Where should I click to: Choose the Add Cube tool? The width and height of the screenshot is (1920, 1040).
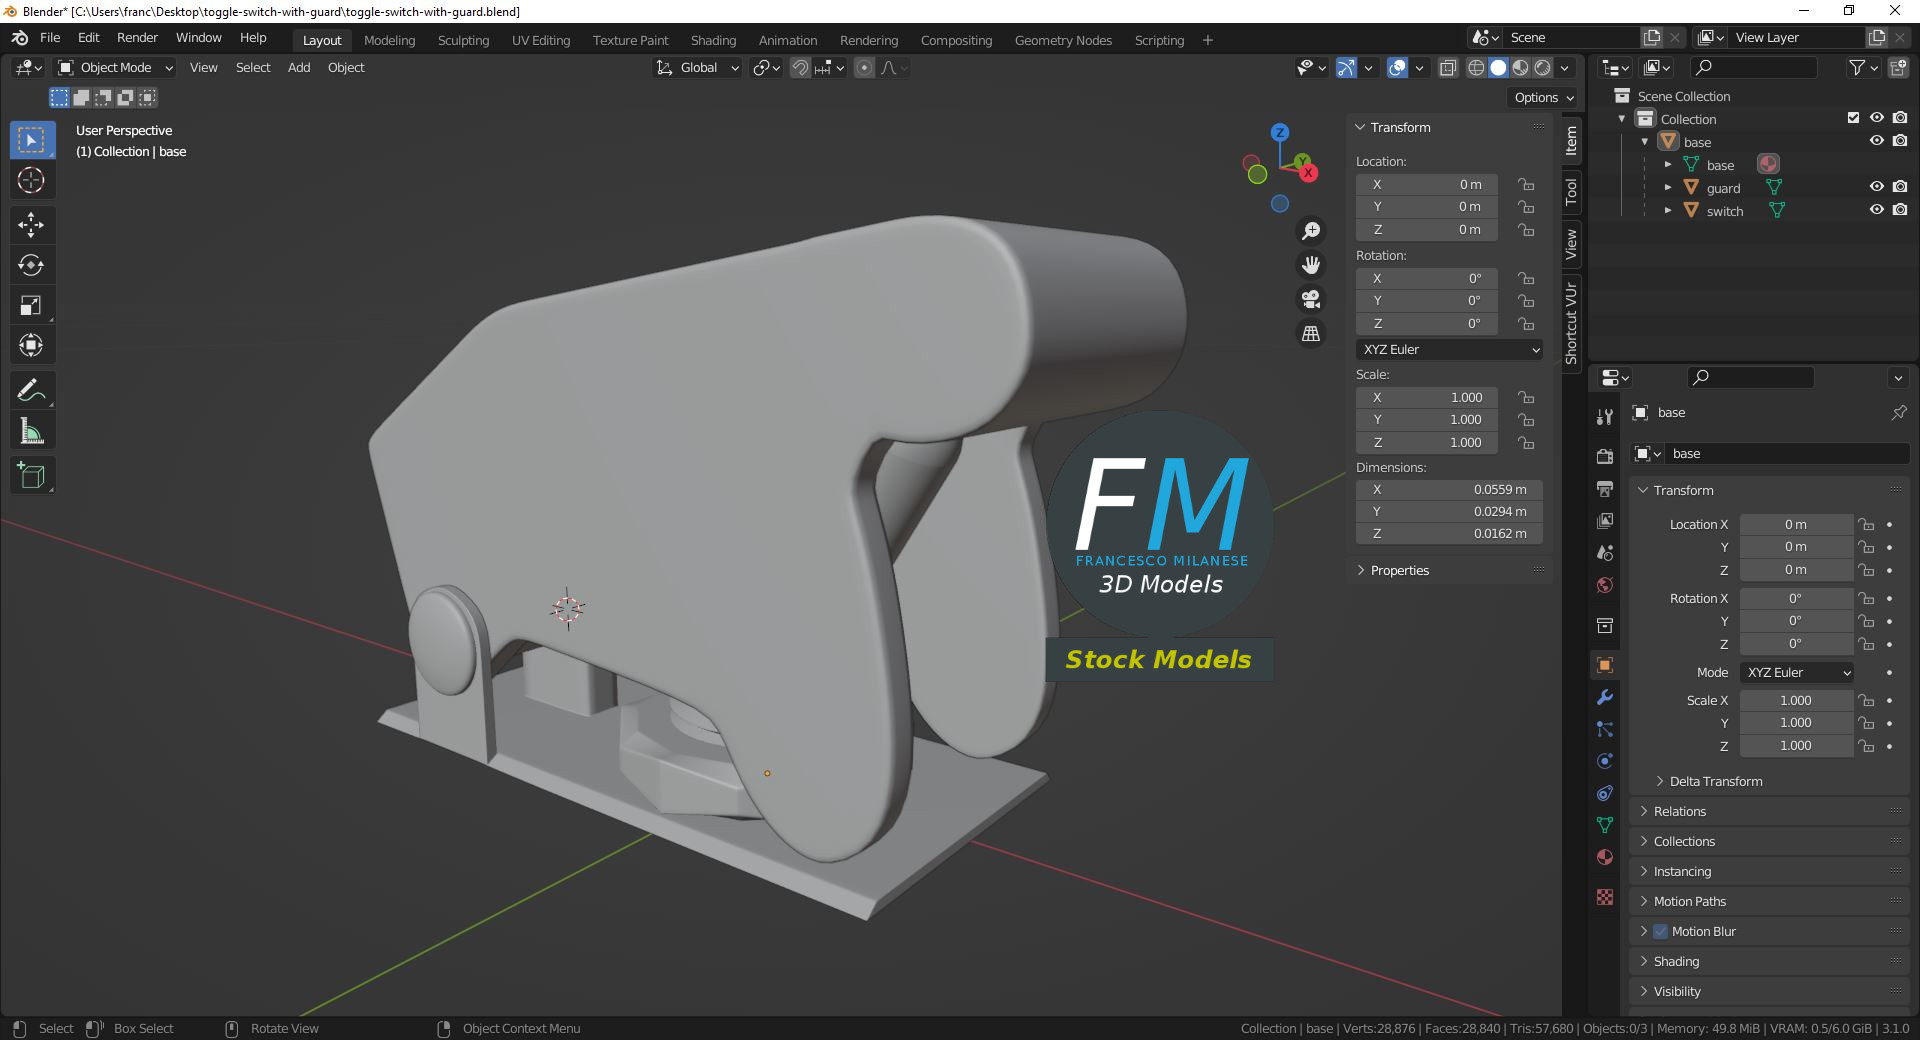[32, 476]
